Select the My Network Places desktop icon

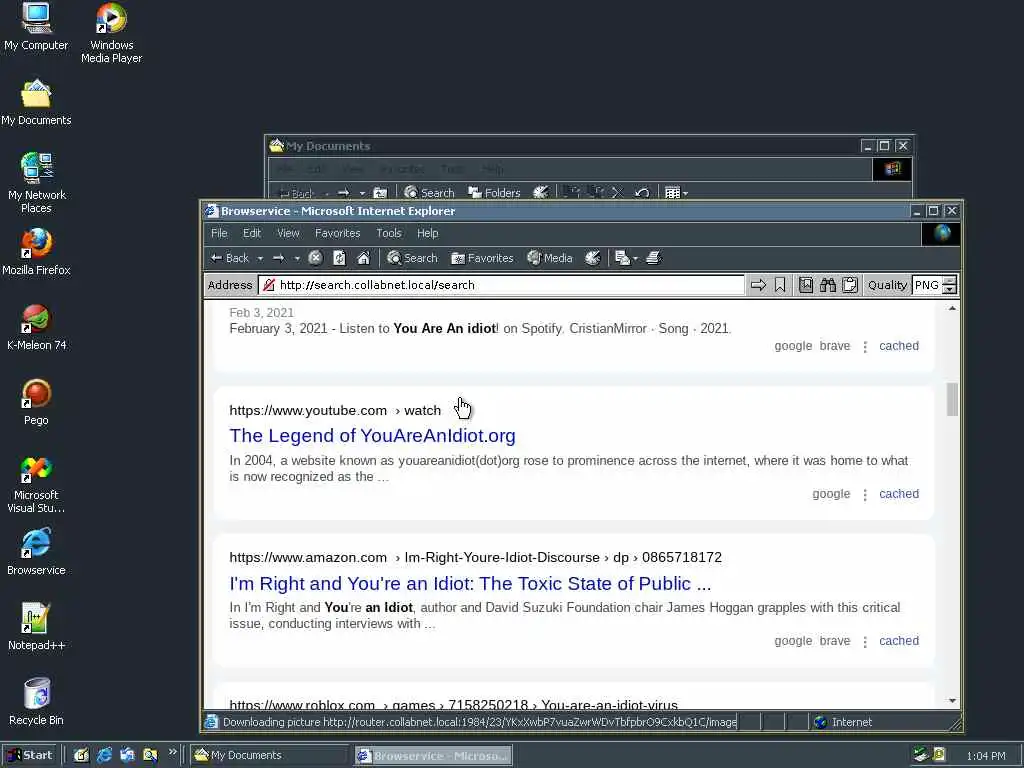click(36, 183)
